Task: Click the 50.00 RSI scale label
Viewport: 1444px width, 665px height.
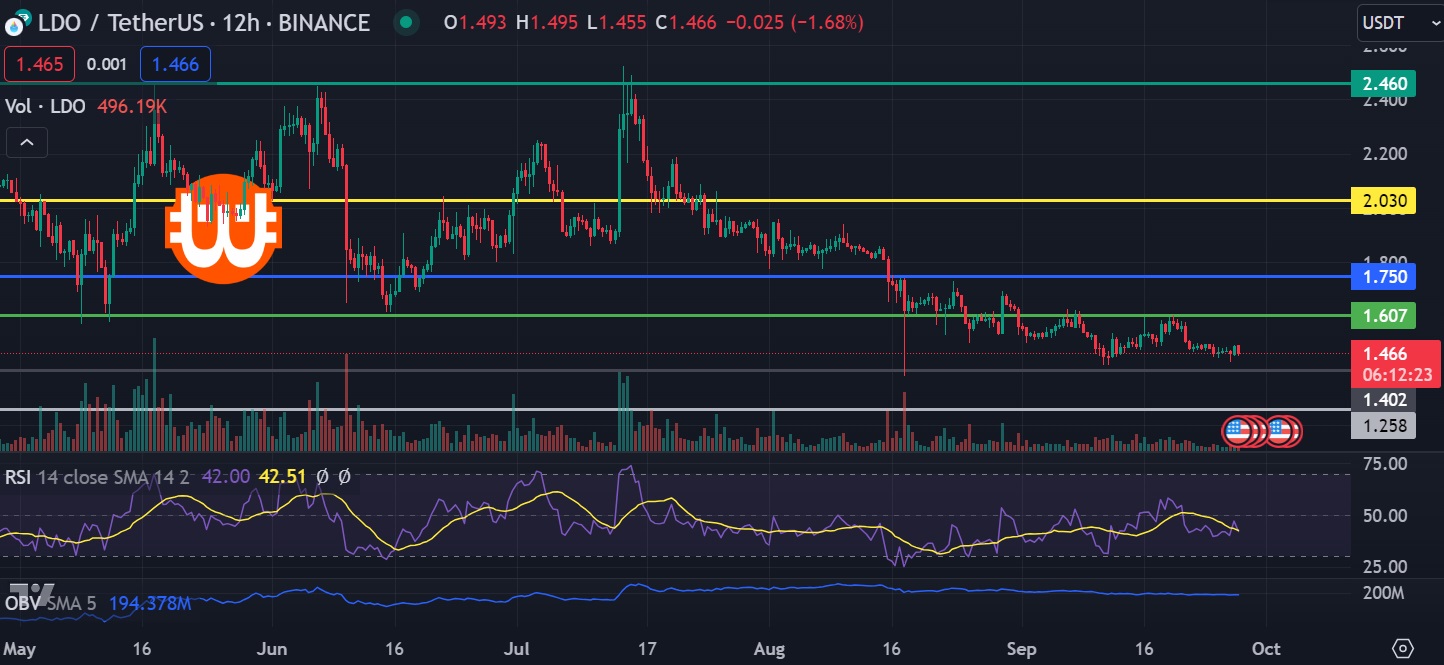Action: (x=1386, y=516)
